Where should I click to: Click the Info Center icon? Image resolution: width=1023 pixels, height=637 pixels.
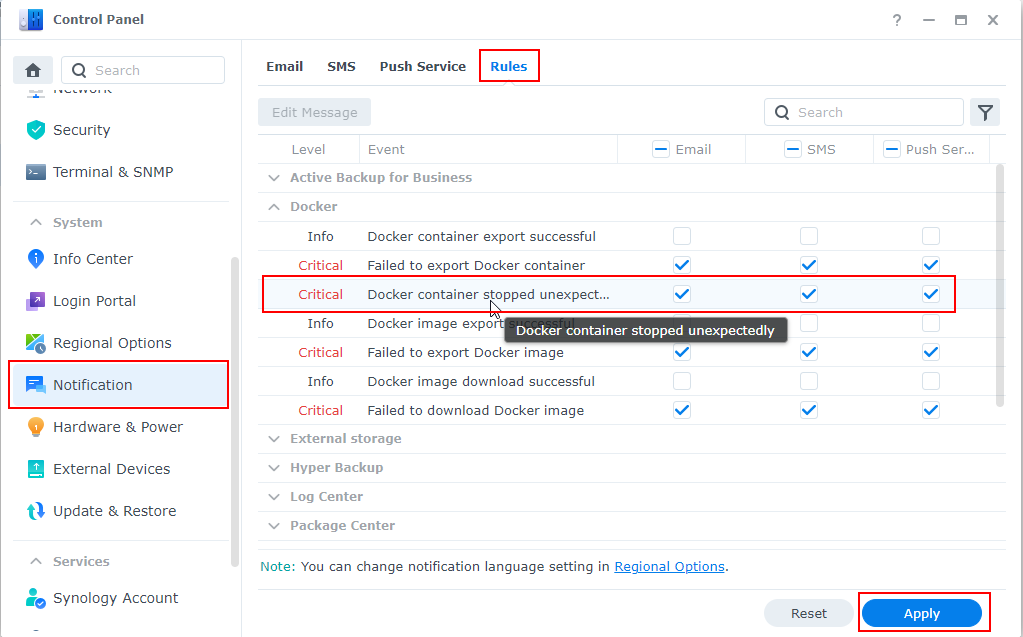point(36,259)
